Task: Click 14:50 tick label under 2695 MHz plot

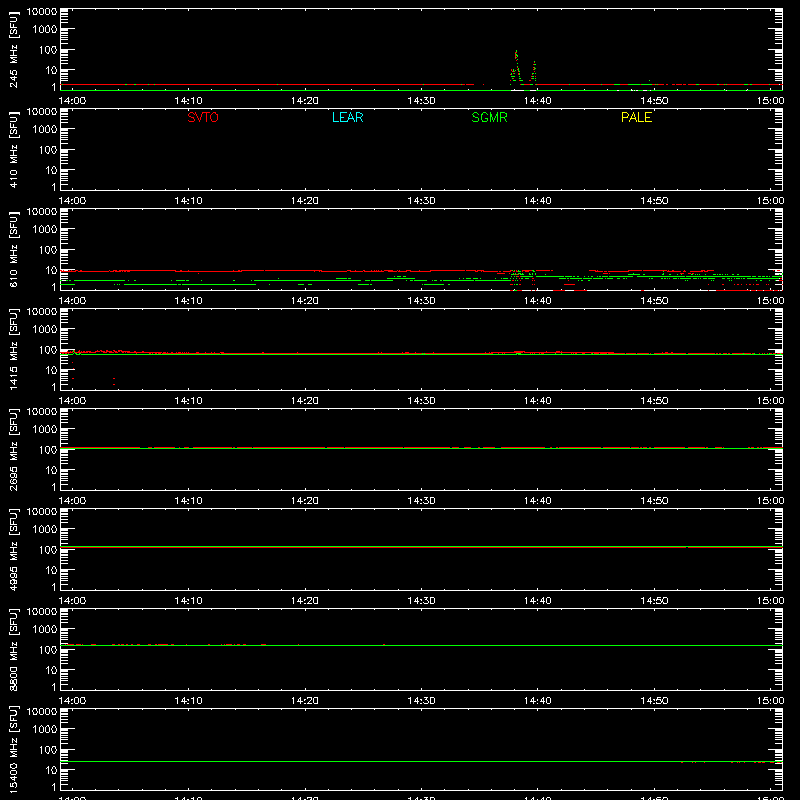Action: pyautogui.click(x=654, y=501)
